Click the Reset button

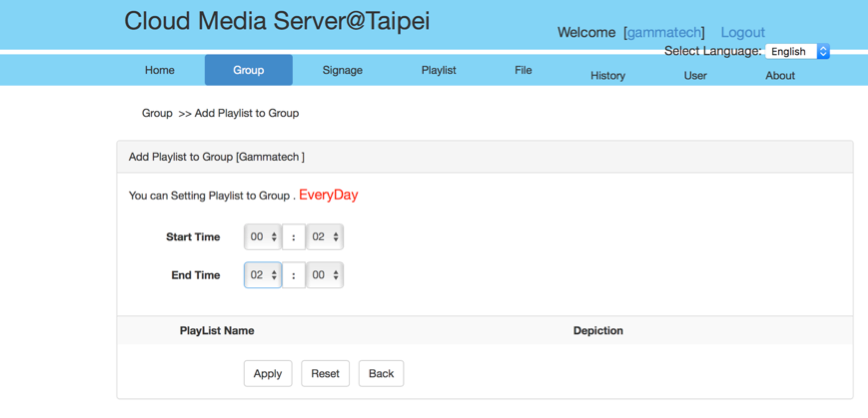(x=325, y=373)
